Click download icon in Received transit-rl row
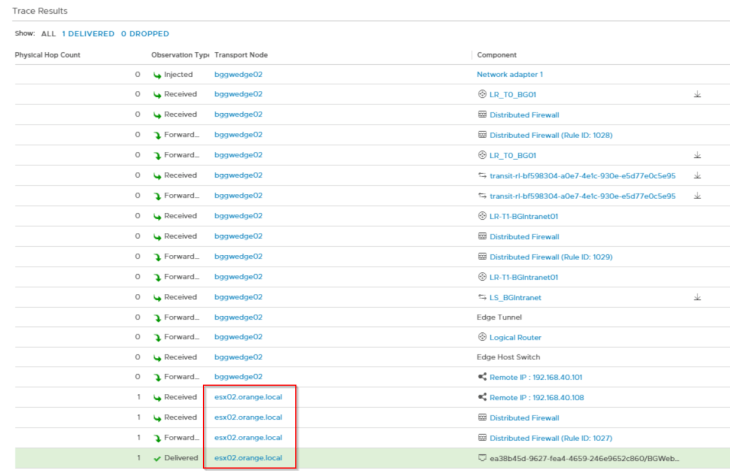This screenshot has width=730, height=471. tap(697, 175)
